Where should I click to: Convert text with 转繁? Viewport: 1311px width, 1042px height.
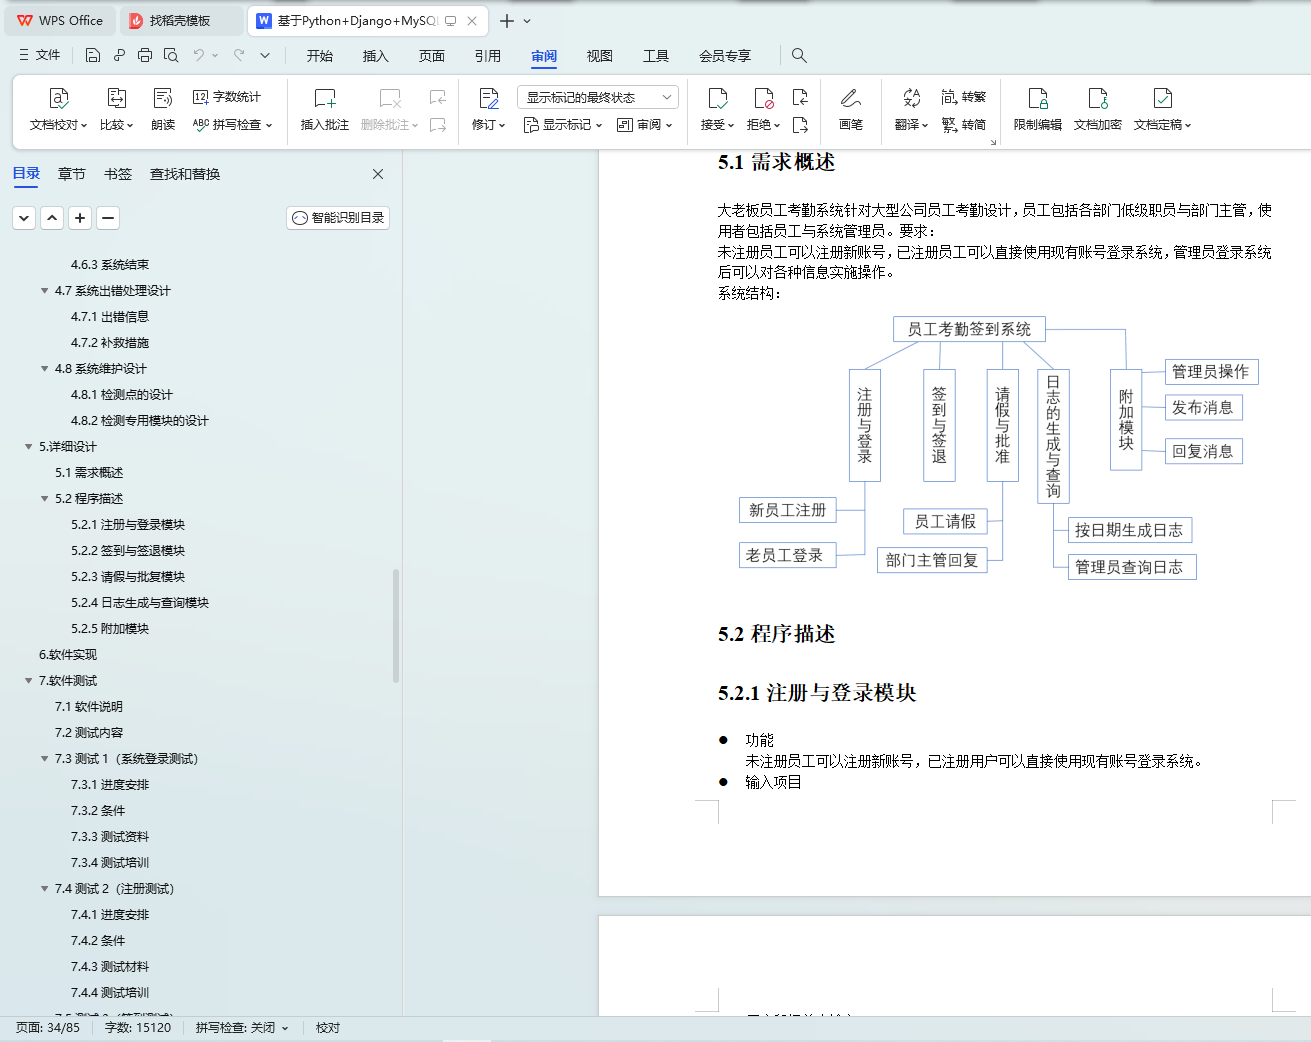point(964,97)
